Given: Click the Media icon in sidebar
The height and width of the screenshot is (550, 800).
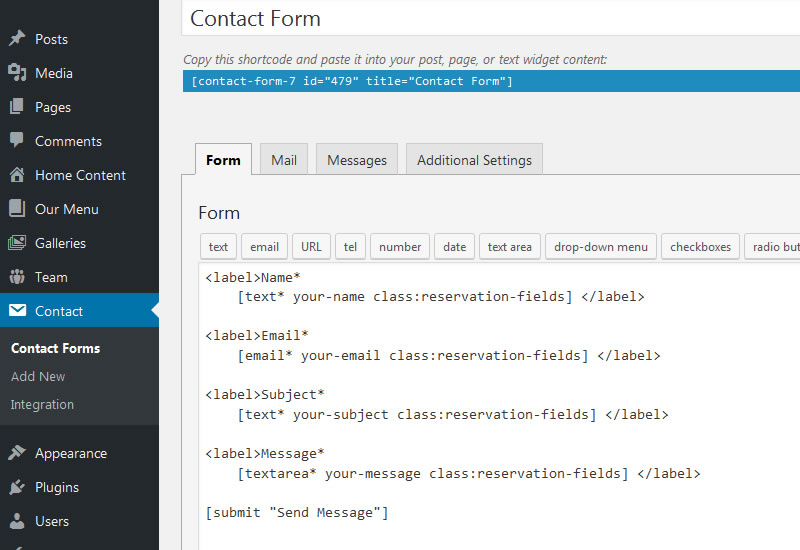Looking at the screenshot, I should point(17,73).
